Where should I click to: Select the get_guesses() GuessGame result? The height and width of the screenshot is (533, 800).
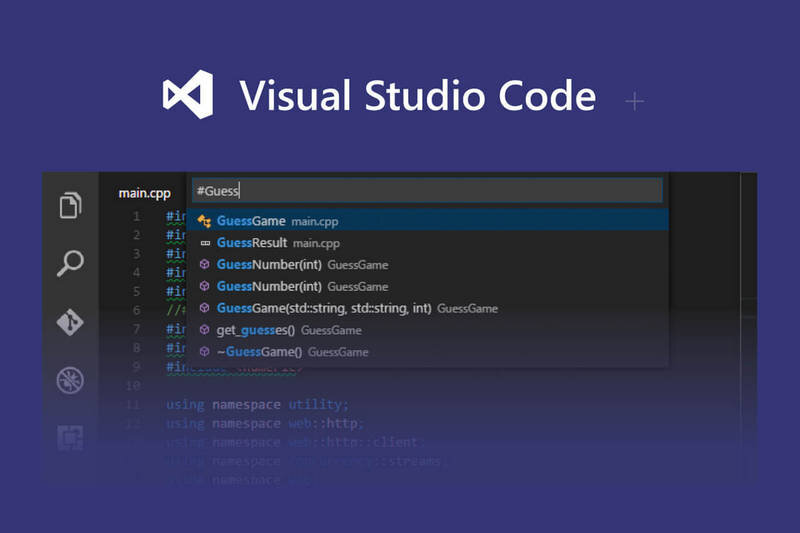point(428,330)
